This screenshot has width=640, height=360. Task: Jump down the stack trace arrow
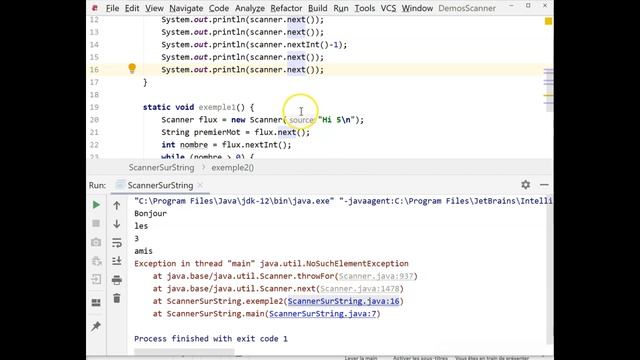pyautogui.click(x=117, y=224)
